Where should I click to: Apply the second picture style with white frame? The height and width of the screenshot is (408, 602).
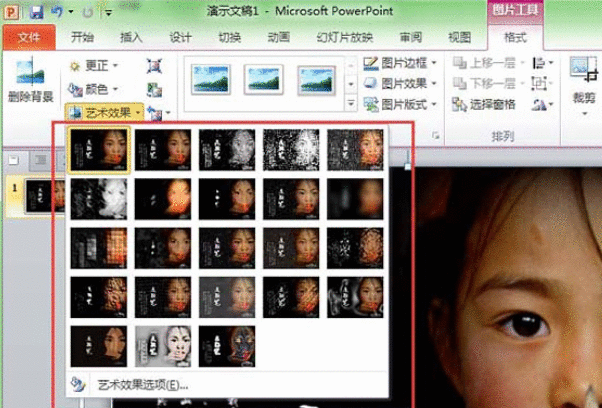pyautogui.click(x=263, y=80)
